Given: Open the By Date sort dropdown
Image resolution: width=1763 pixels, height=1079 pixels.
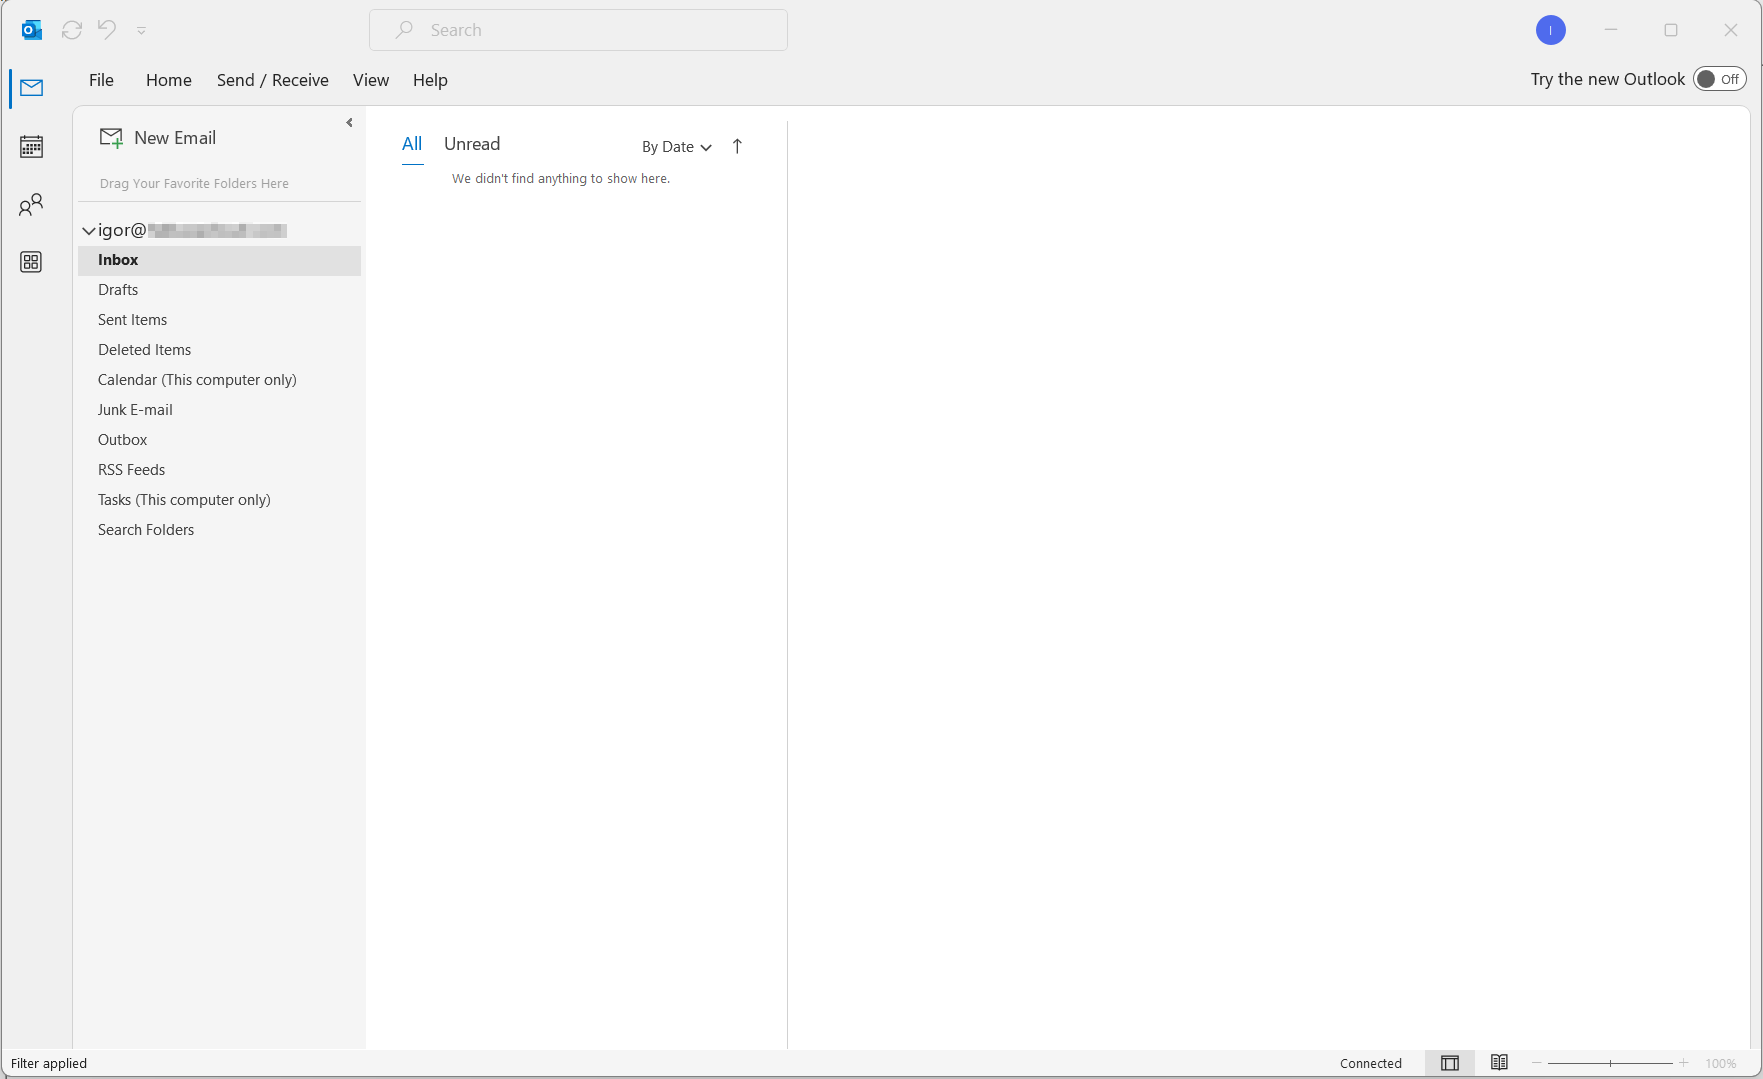Looking at the screenshot, I should click(676, 147).
